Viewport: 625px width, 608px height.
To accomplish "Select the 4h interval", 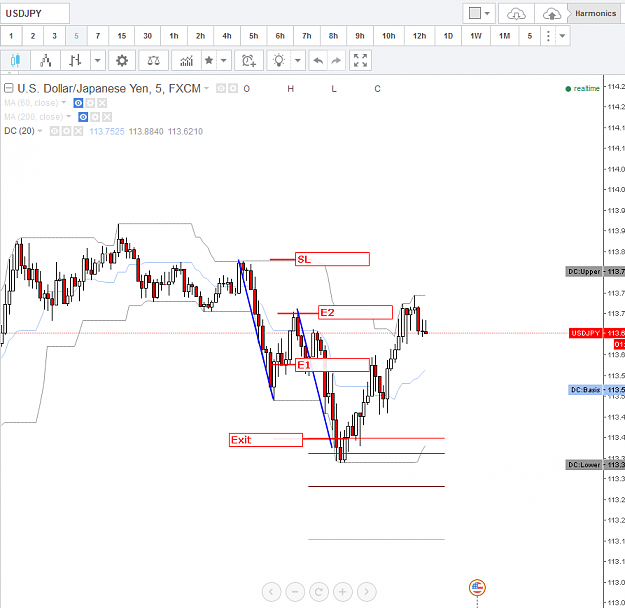I will pyautogui.click(x=227, y=36).
